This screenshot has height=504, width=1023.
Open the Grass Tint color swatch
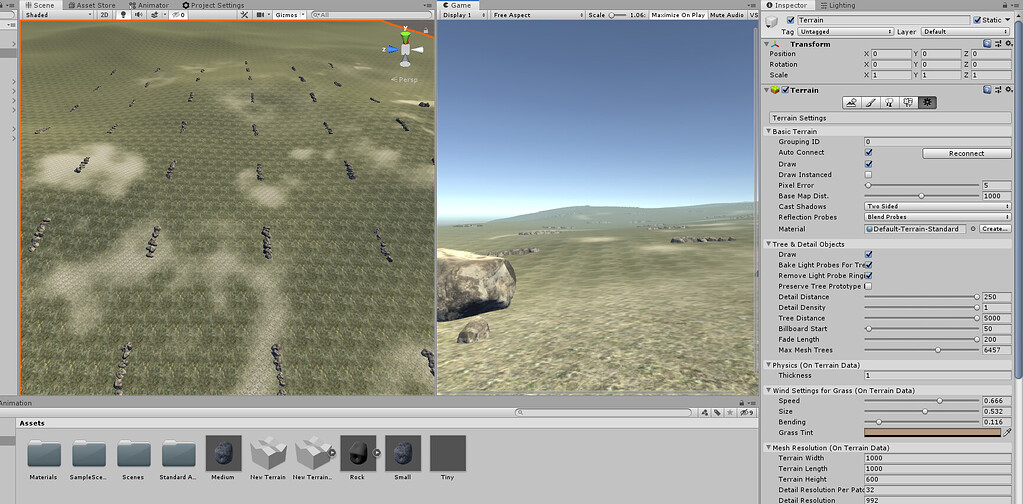click(x=932, y=432)
